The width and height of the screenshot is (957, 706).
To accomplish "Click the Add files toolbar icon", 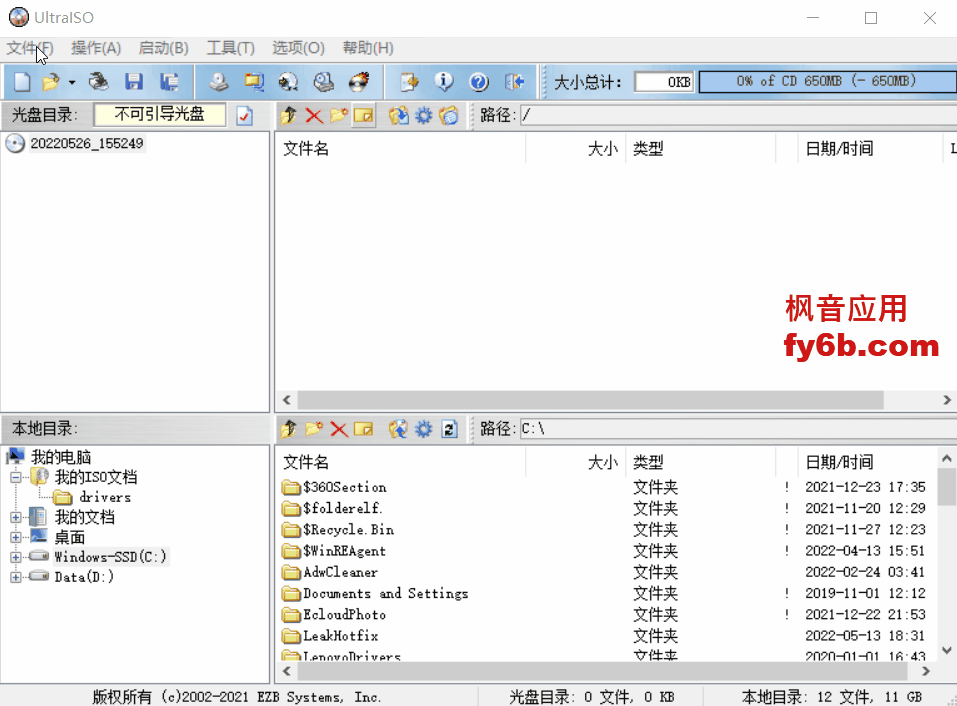I will pos(409,82).
